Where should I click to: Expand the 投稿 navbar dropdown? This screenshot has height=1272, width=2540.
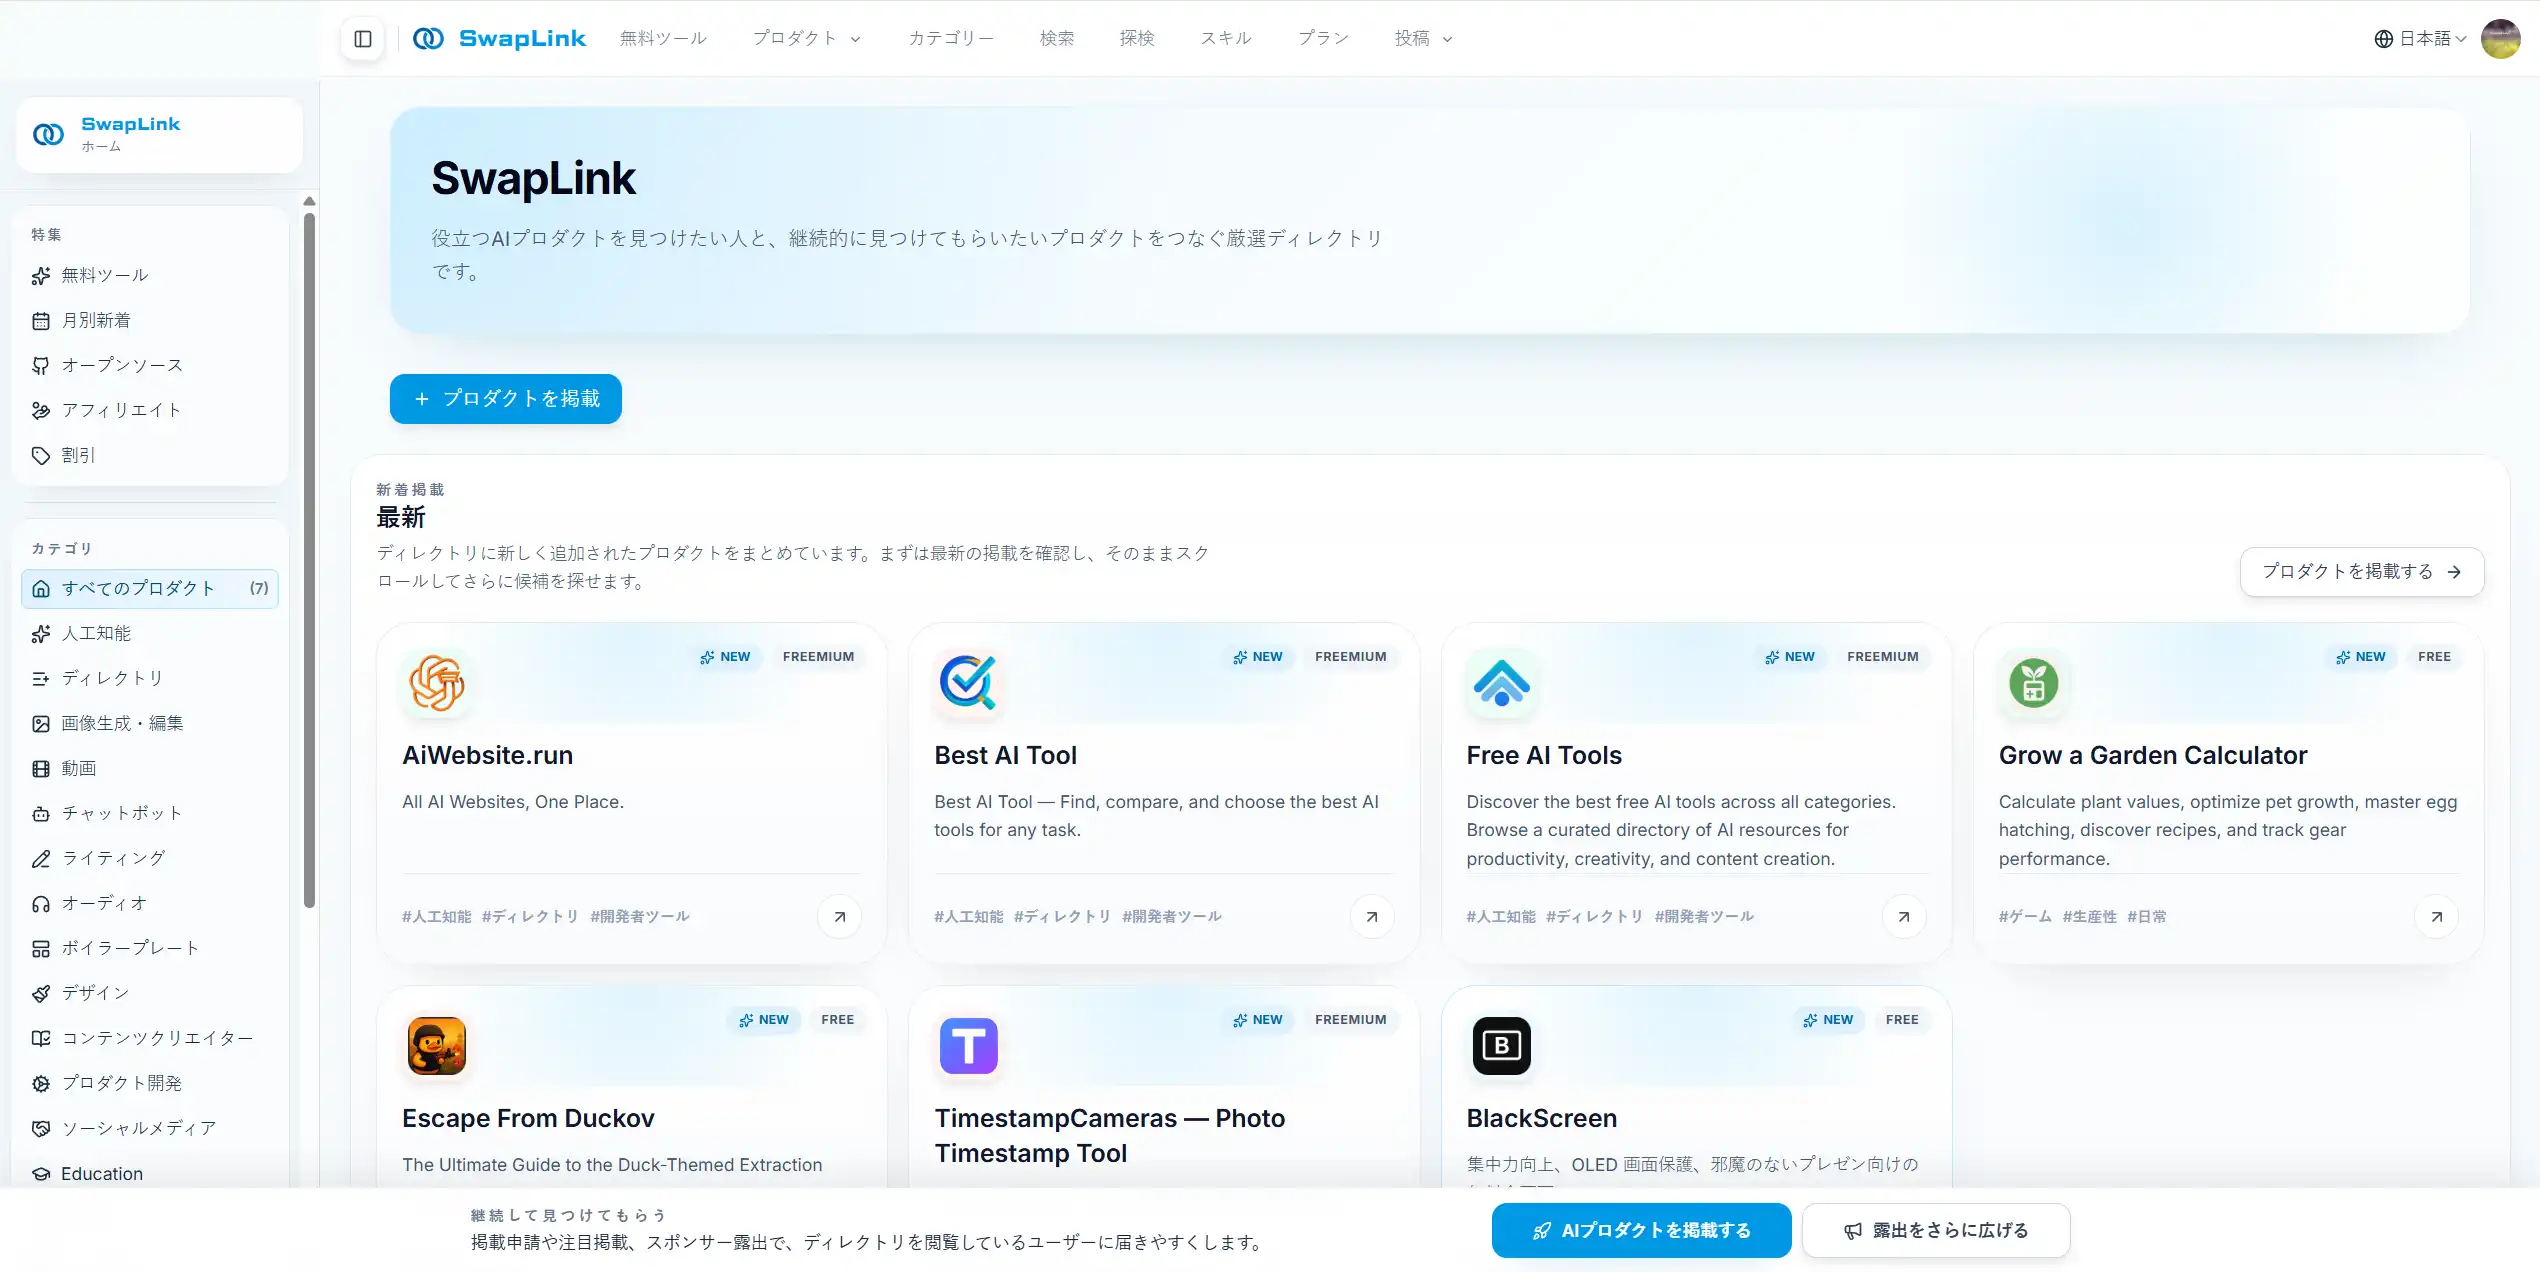coord(1424,39)
